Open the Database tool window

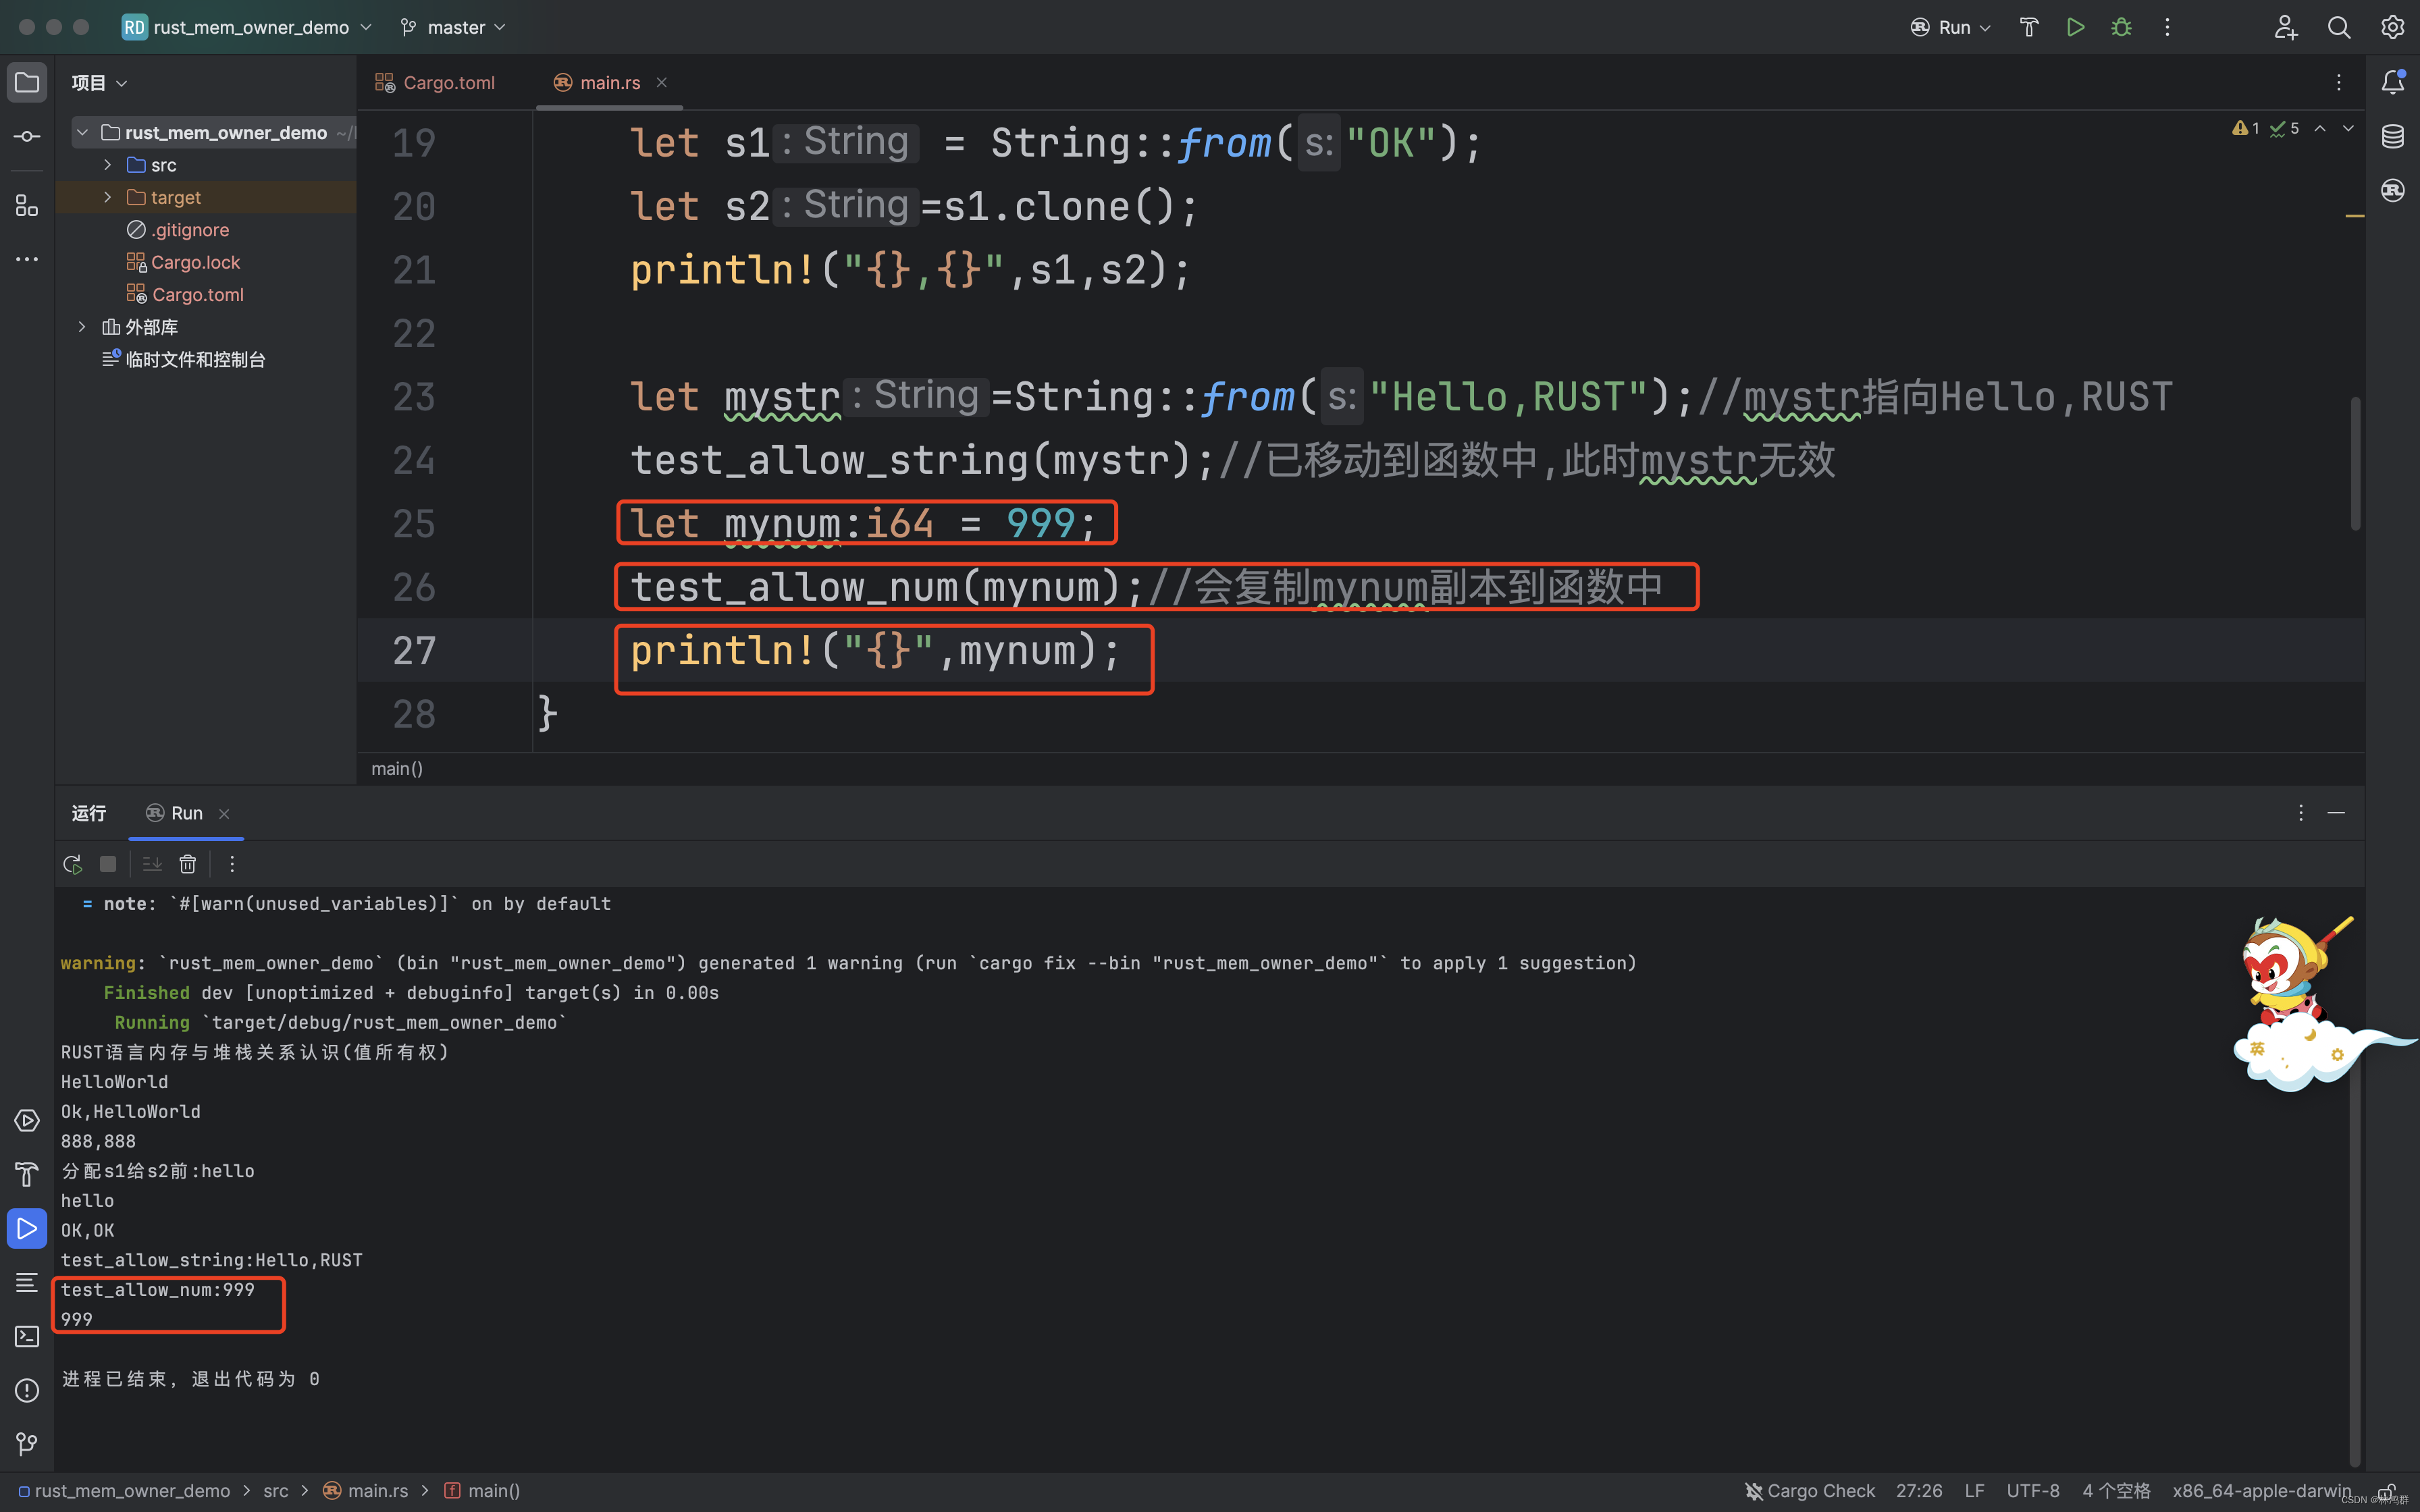[x=2394, y=136]
